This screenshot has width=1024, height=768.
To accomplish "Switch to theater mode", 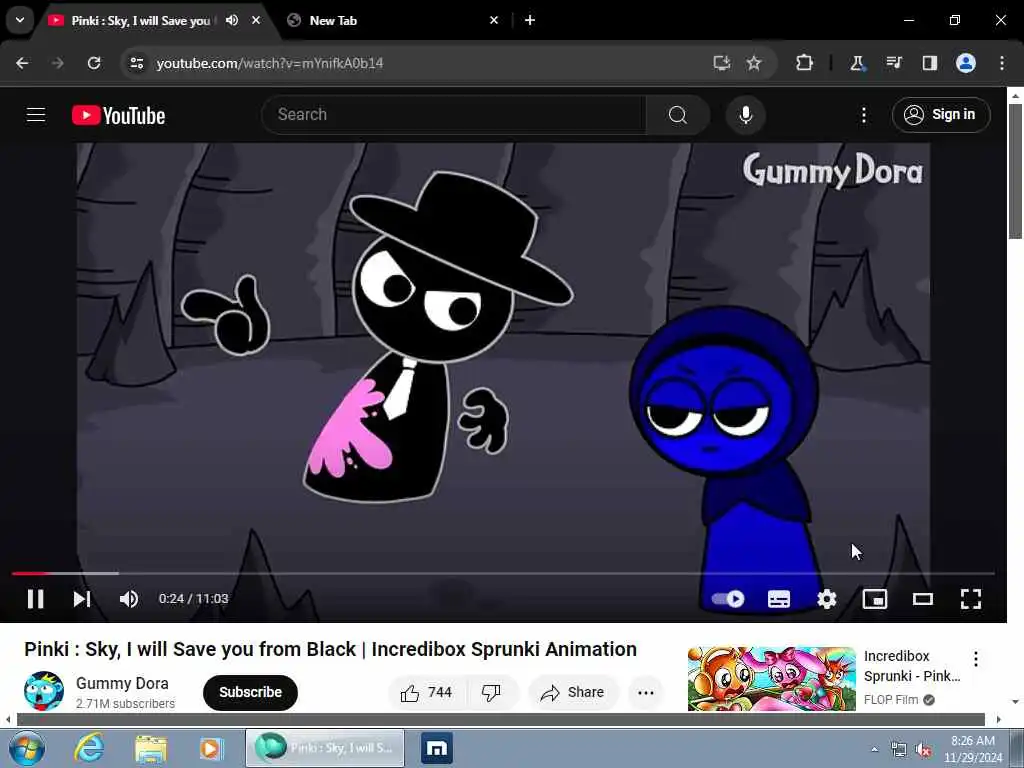I will [922, 599].
